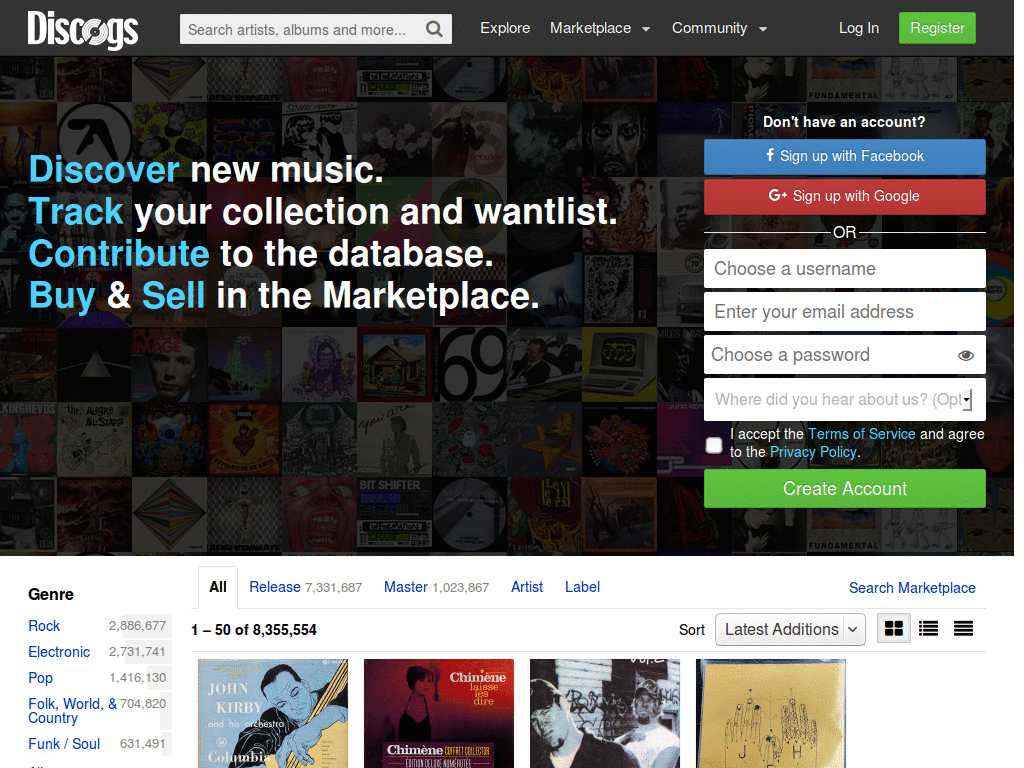This screenshot has width=1024, height=768.
Task: Filter by Funk / Soul genre
Action: click(x=64, y=744)
